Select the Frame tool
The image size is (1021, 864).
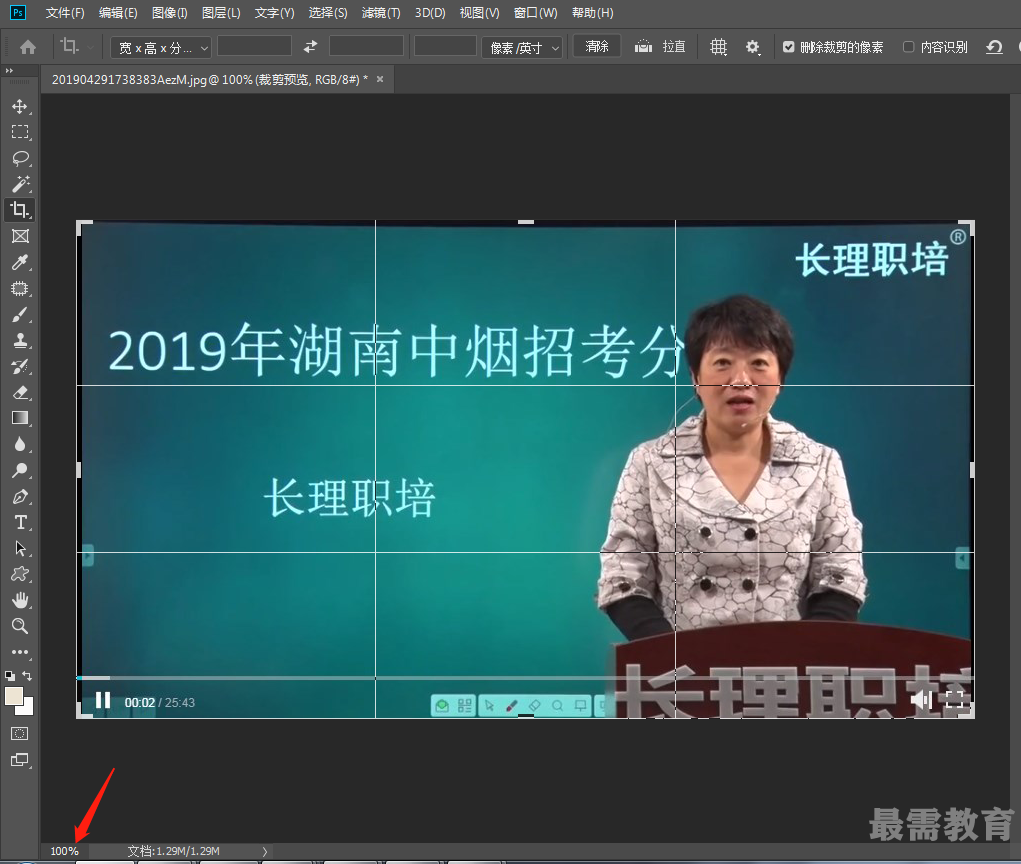[x=20, y=236]
